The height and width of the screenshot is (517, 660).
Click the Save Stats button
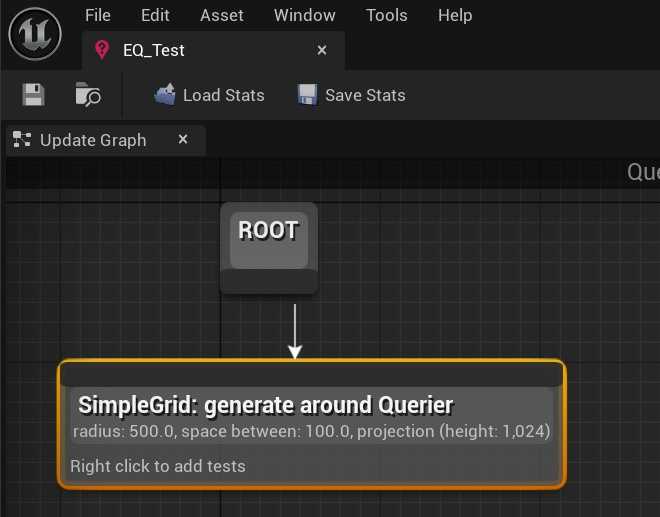[x=351, y=95]
